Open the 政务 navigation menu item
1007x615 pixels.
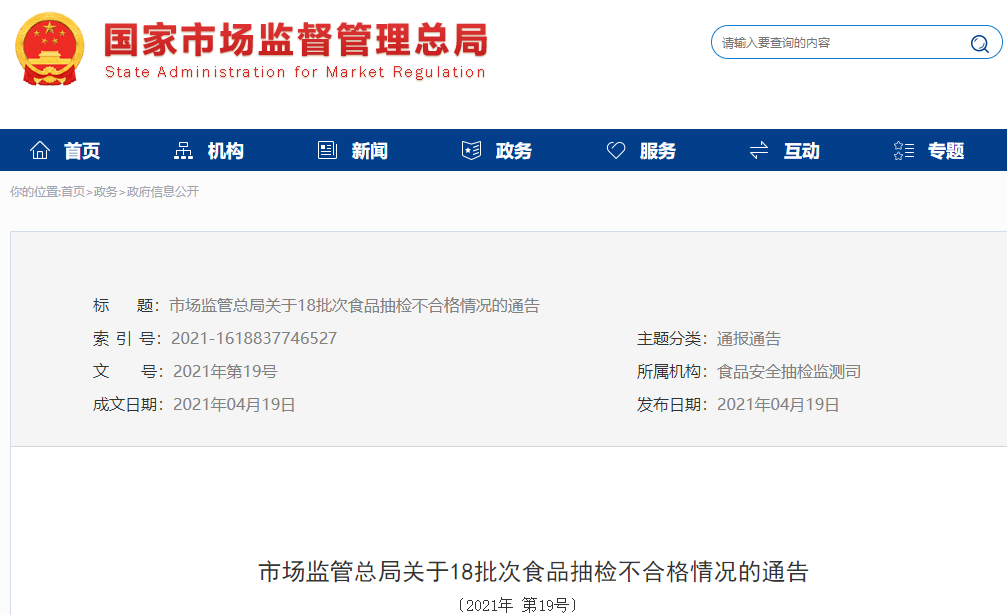[514, 151]
